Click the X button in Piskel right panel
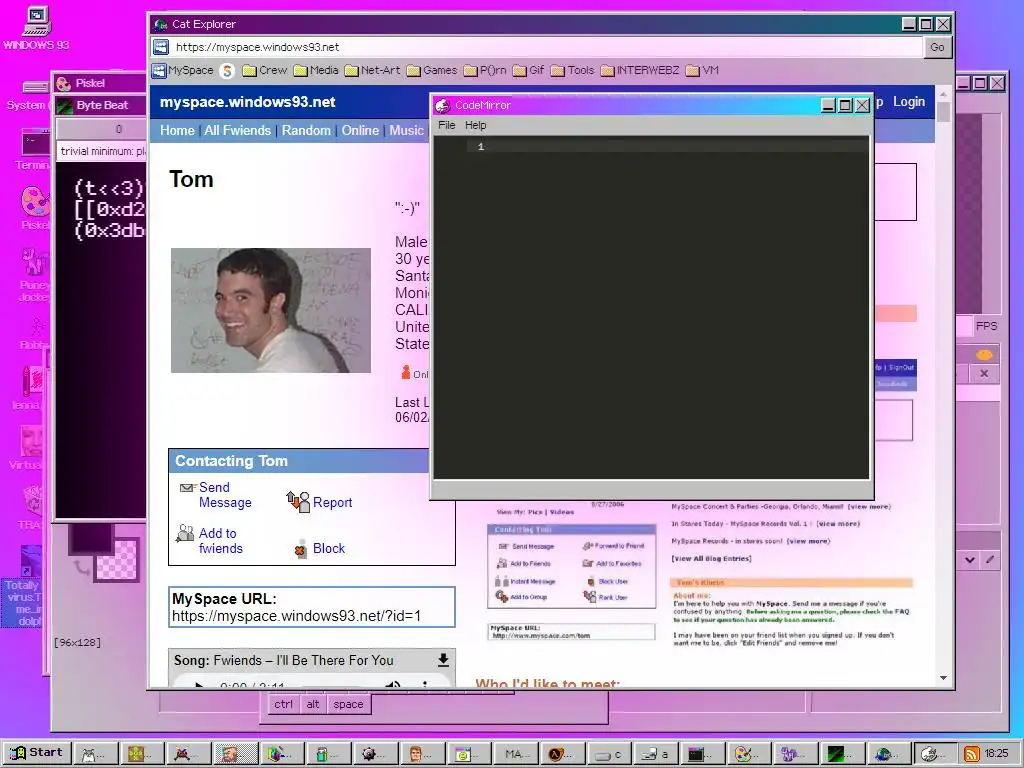Viewport: 1024px width, 768px height. tap(984, 374)
